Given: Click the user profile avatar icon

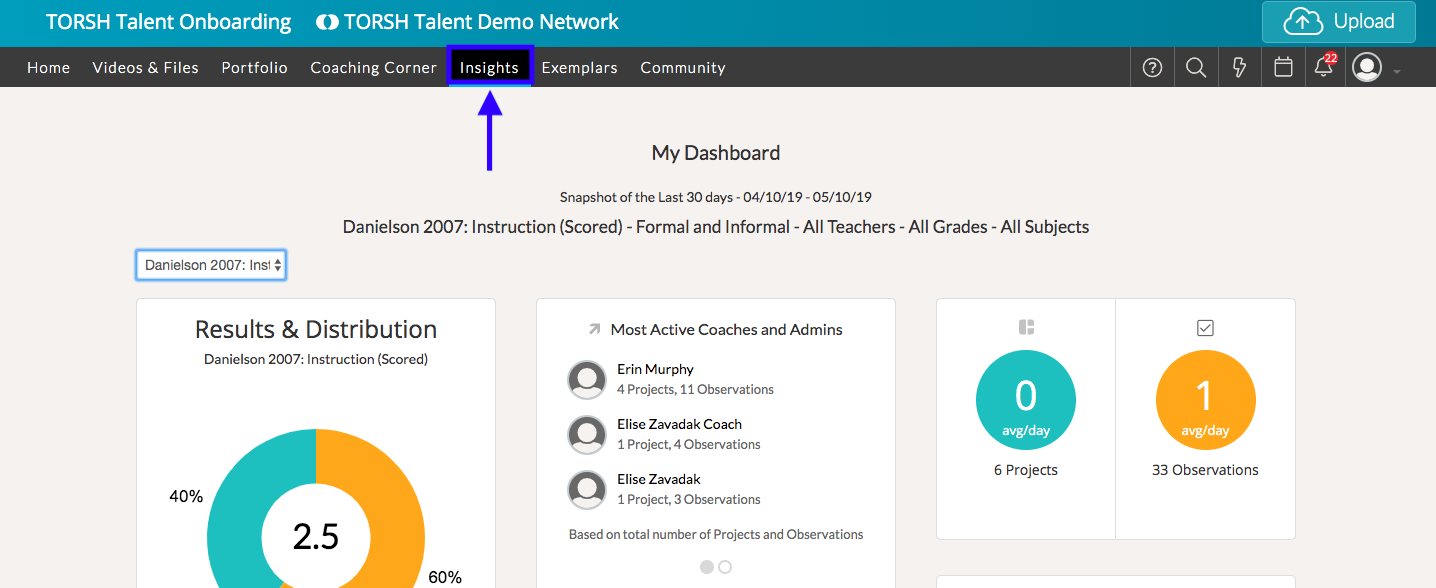Looking at the screenshot, I should (1366, 68).
